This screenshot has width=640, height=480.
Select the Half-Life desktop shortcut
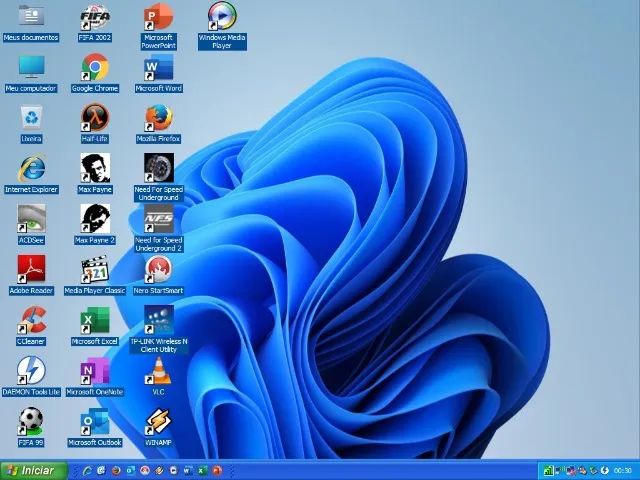pos(95,125)
